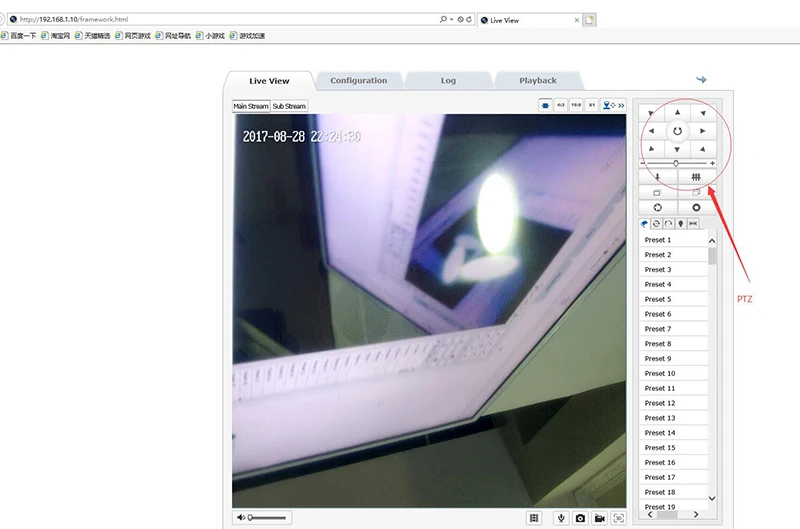Click the right stacked-rectangles PTZ button

[x=696, y=192]
